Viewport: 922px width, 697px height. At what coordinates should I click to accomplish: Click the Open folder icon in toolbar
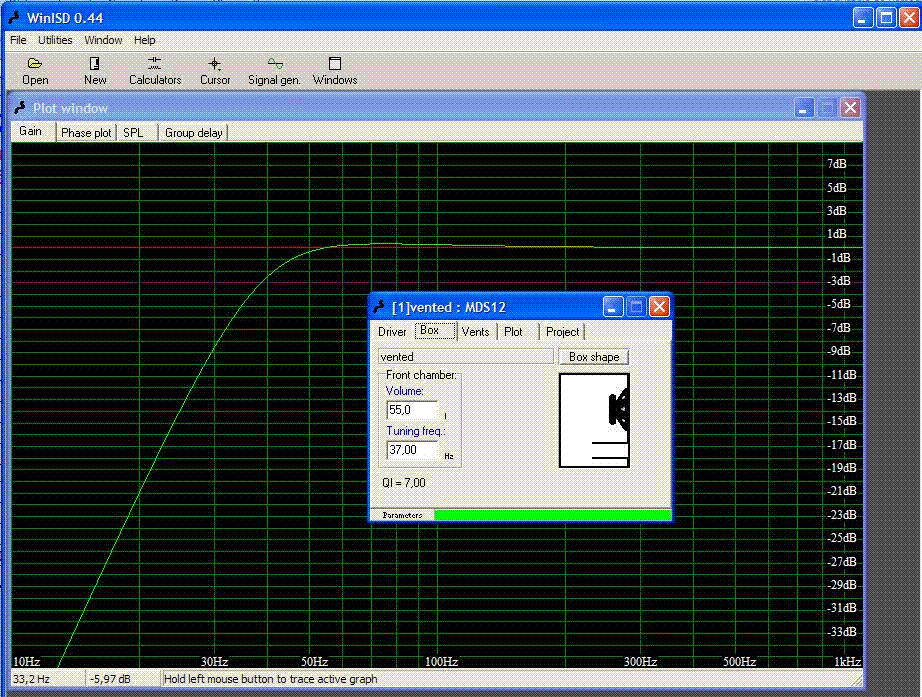tap(35, 64)
